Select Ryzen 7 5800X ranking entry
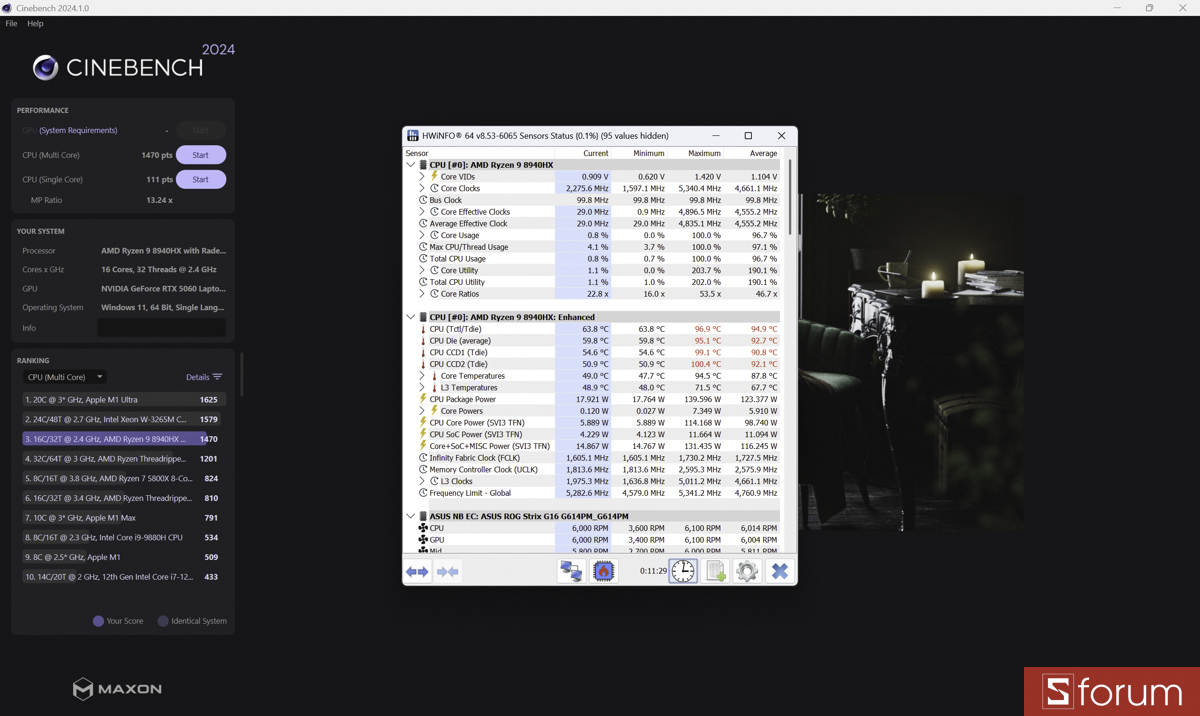 (x=121, y=478)
